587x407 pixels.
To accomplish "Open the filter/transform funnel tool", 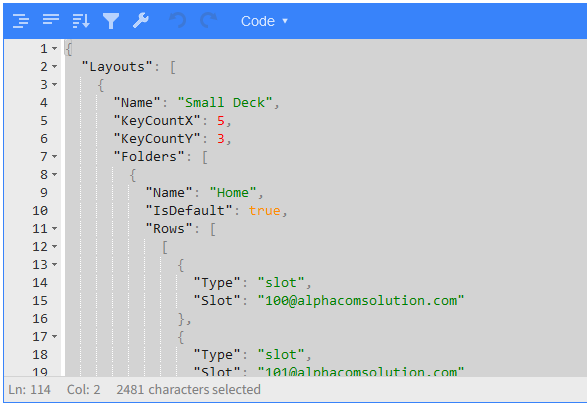I will point(111,21).
